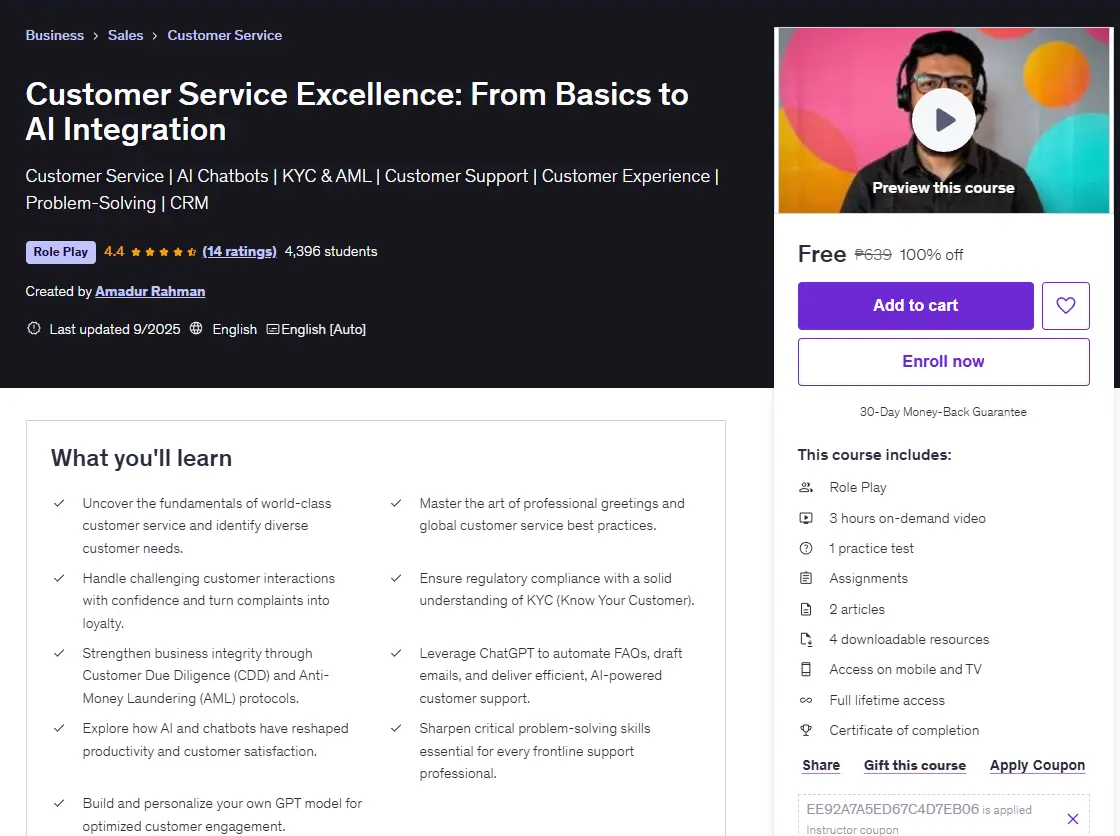Image resolution: width=1120 pixels, height=836 pixels.
Task: Click the mobile device icon
Action: point(806,670)
